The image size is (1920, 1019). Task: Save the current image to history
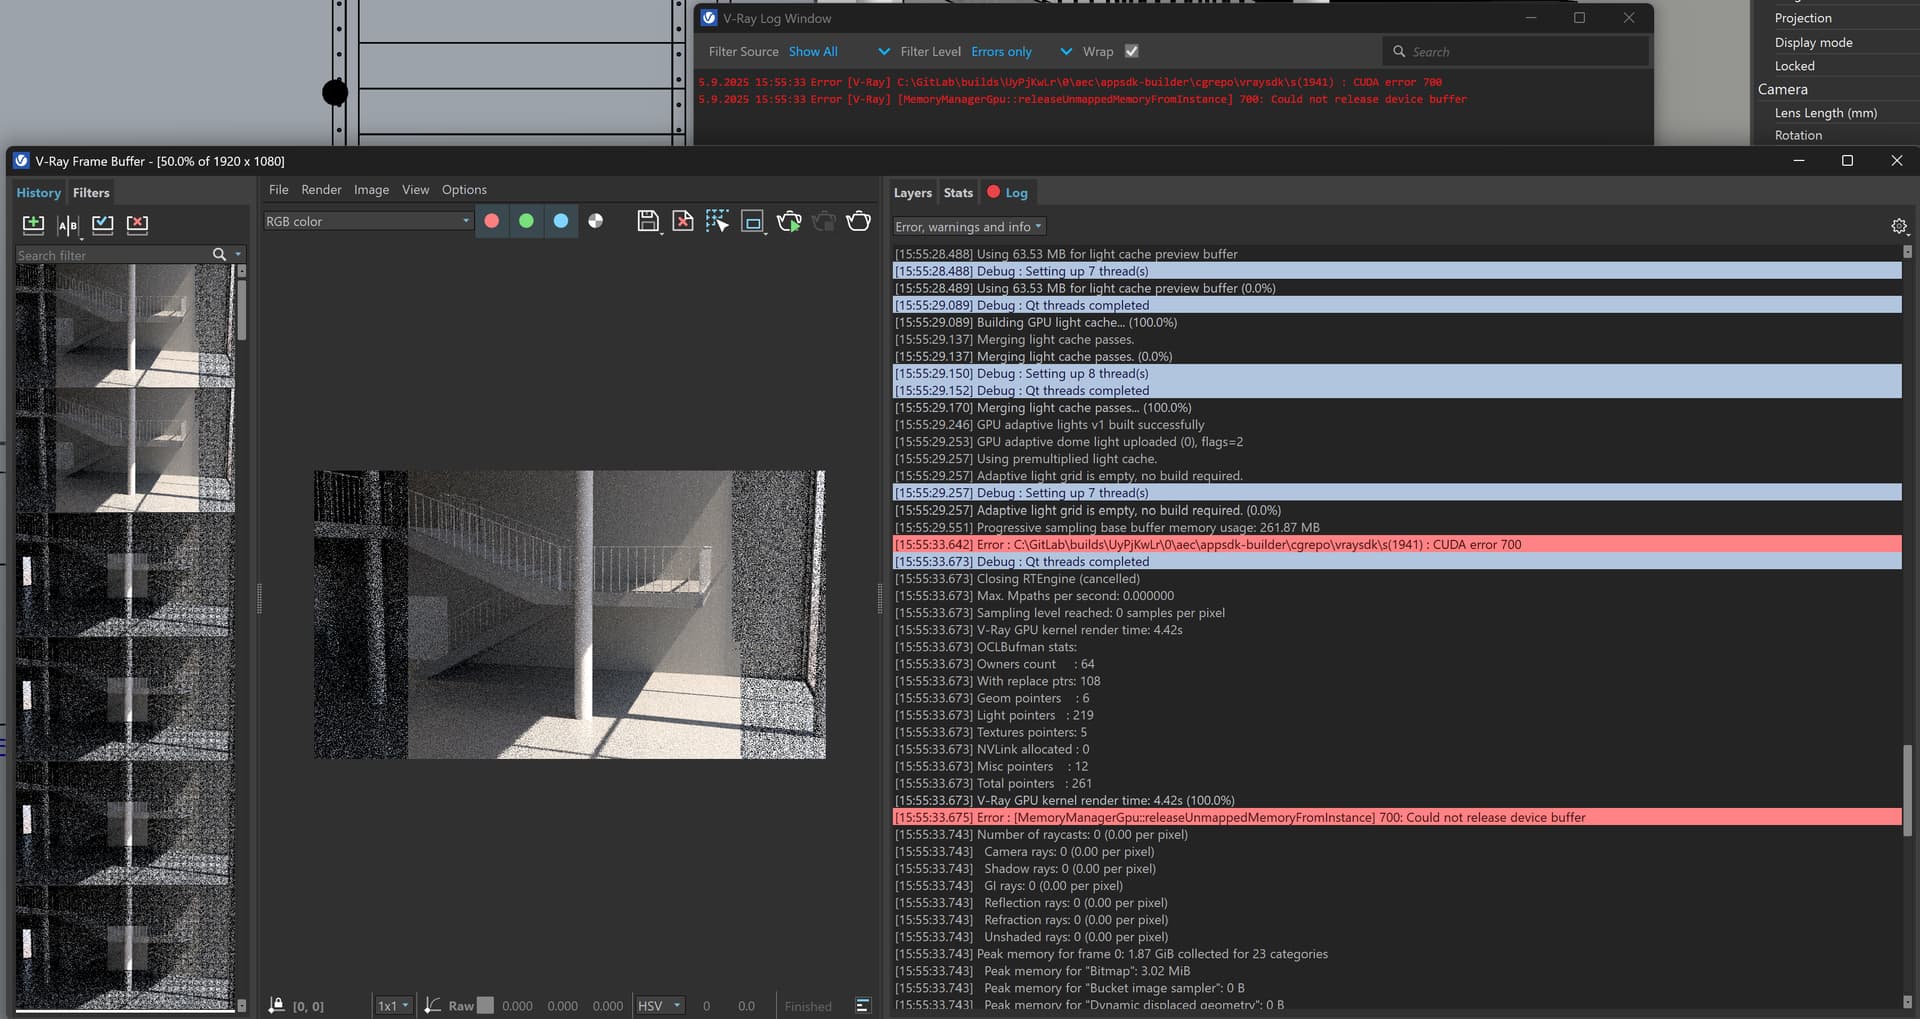[33, 225]
